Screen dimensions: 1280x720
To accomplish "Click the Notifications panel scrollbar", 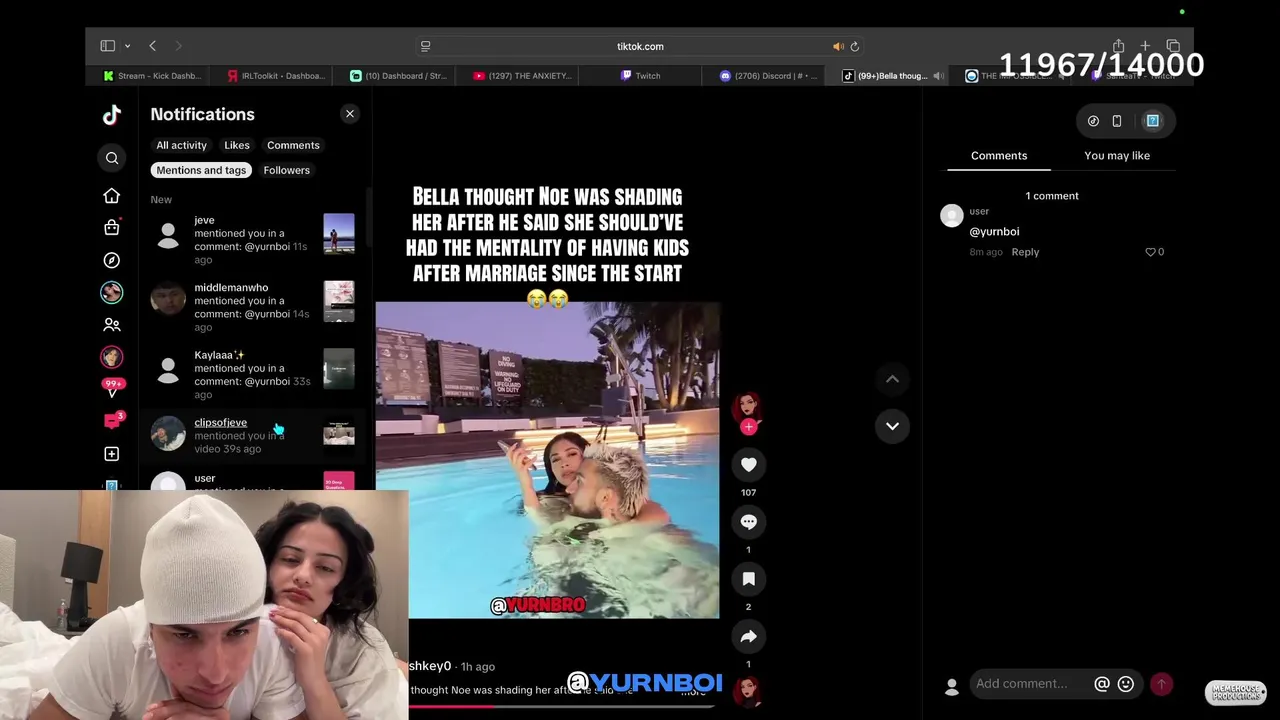I will click(370, 216).
